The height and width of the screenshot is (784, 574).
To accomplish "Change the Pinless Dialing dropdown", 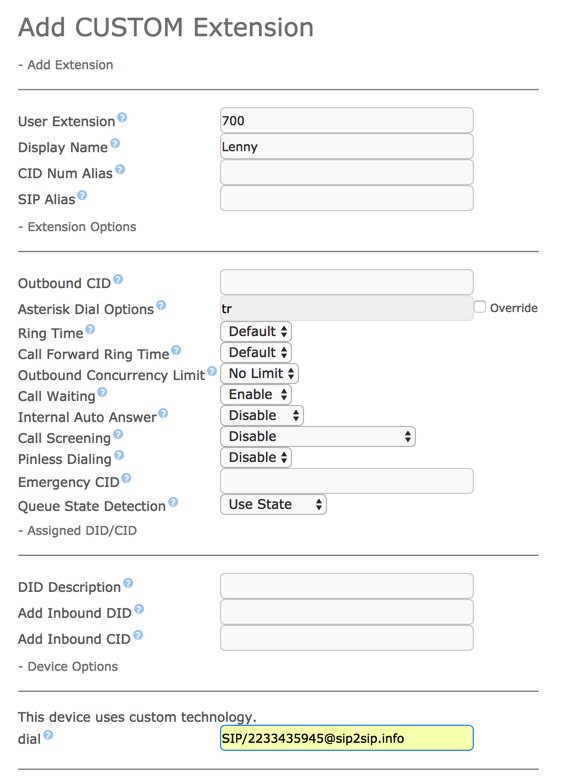I will 256,458.
